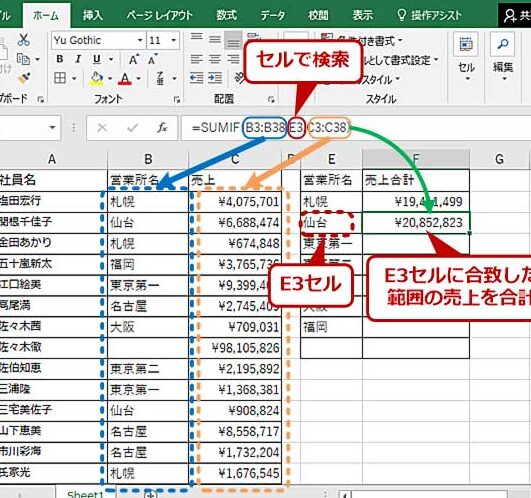Click the phonetic guide icon
This screenshot has width=531, height=498.
pyautogui.click(x=160, y=79)
